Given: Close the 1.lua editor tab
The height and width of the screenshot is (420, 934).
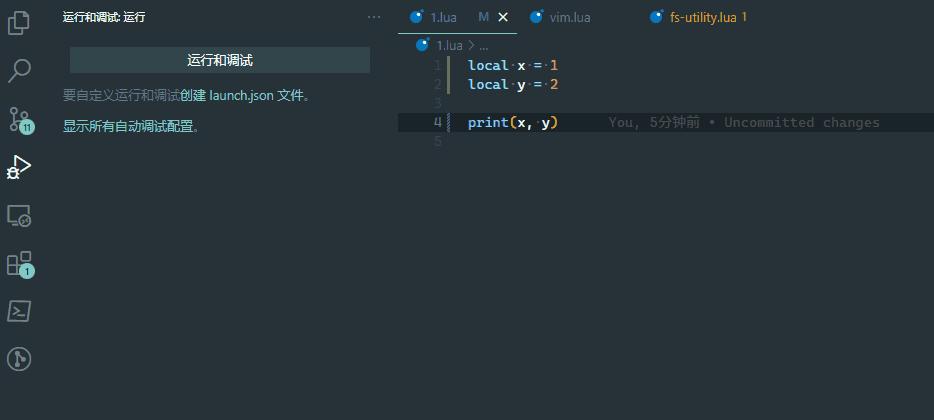Looking at the screenshot, I should (x=503, y=17).
